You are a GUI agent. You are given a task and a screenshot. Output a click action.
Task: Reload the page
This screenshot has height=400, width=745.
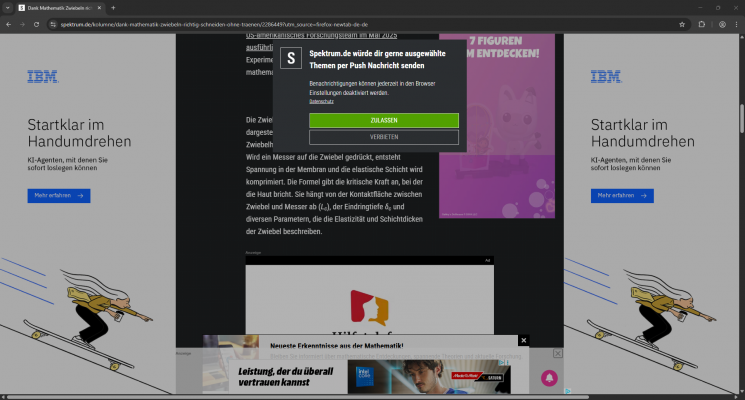click(x=37, y=23)
